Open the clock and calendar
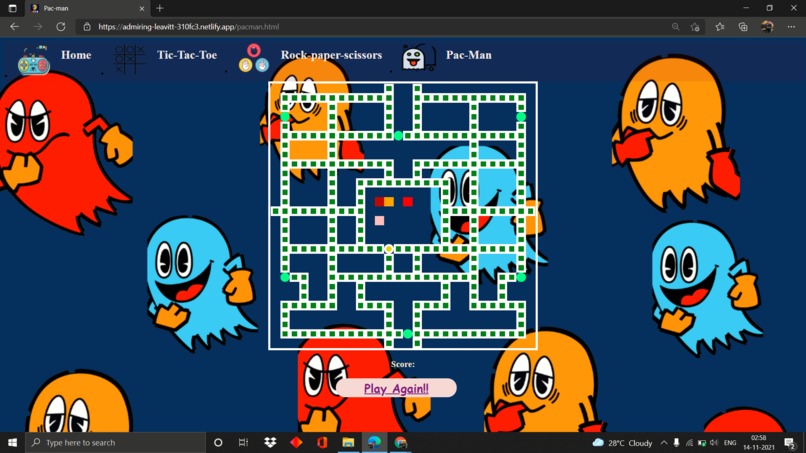This screenshot has height=453, width=806. click(x=759, y=443)
